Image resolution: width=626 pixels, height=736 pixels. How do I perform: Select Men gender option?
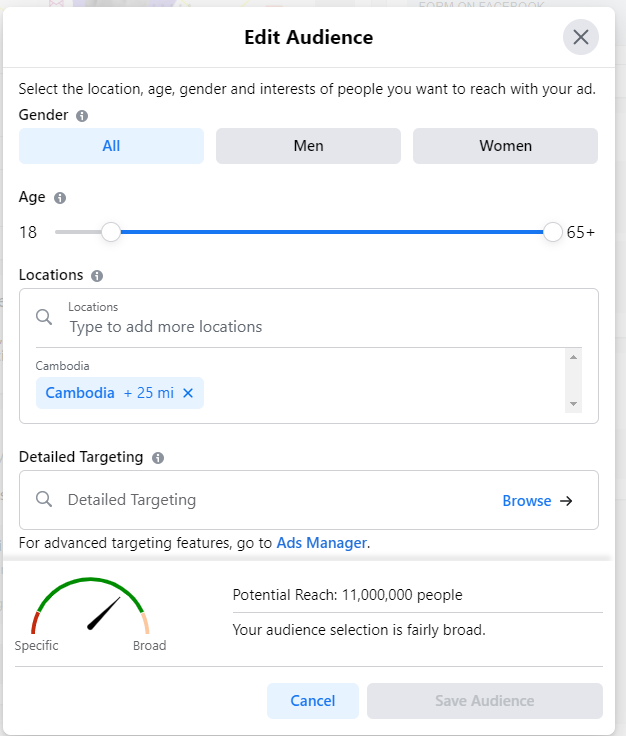coord(308,146)
